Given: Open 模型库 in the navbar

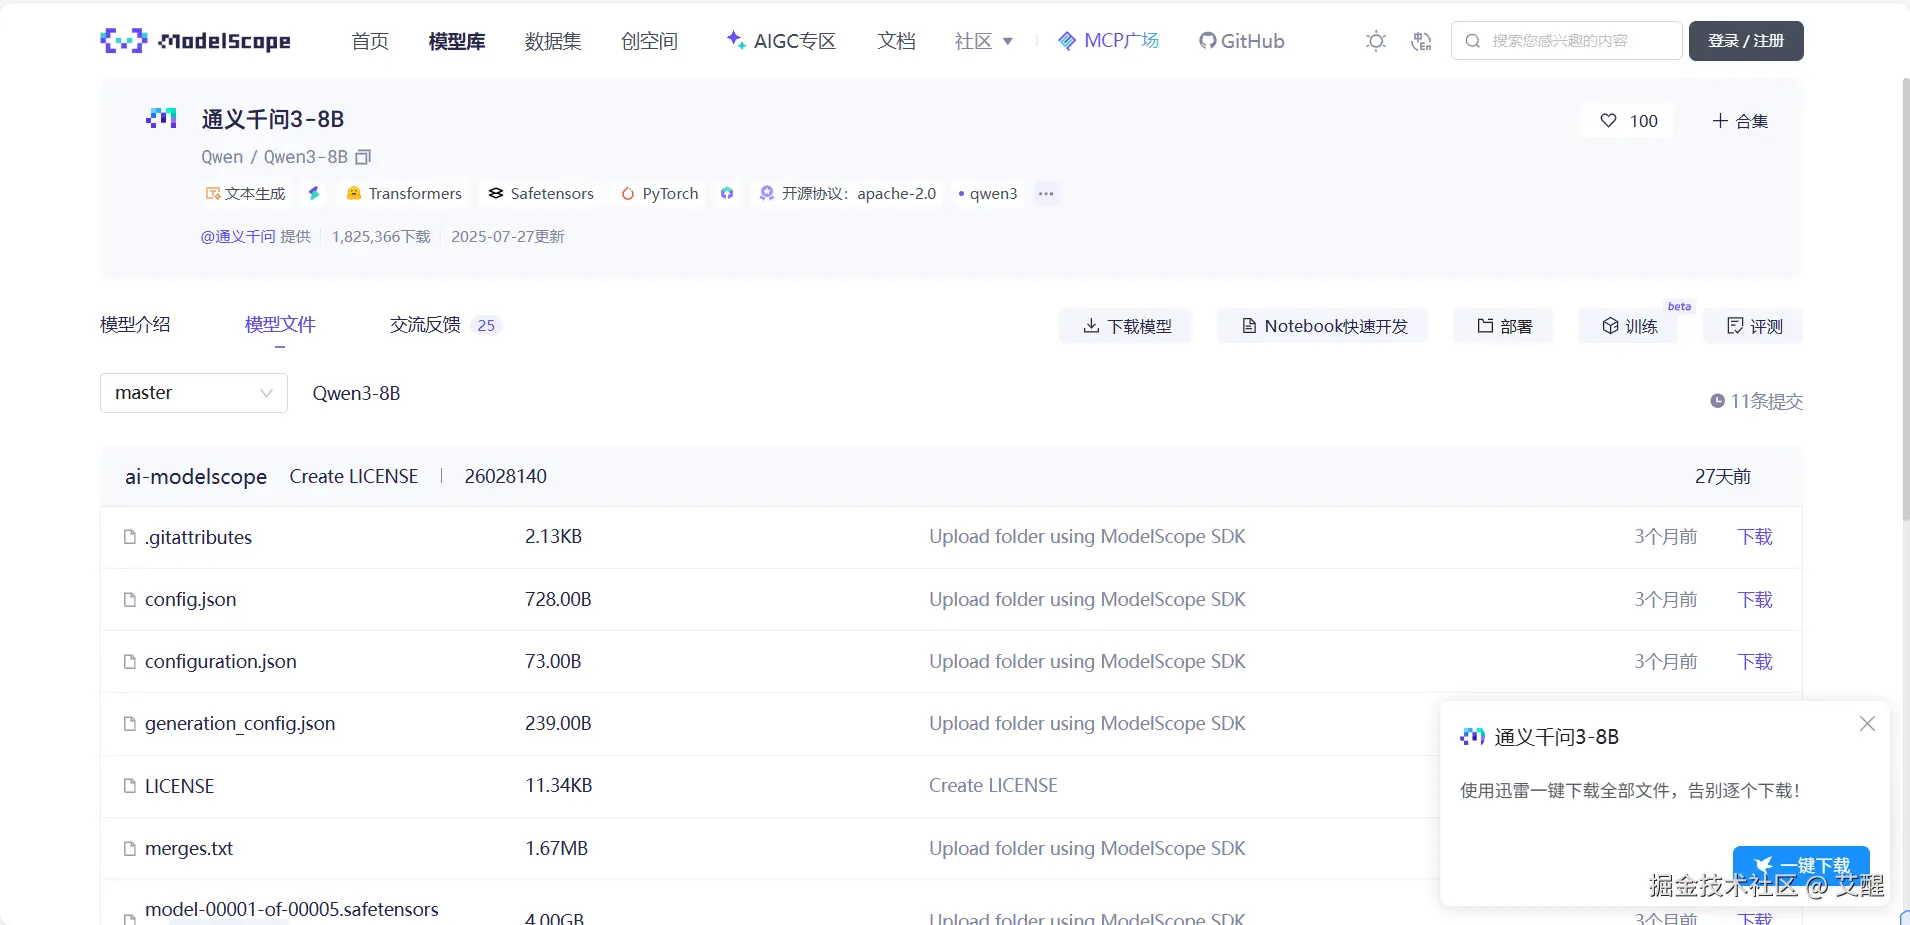Looking at the screenshot, I should click(457, 41).
